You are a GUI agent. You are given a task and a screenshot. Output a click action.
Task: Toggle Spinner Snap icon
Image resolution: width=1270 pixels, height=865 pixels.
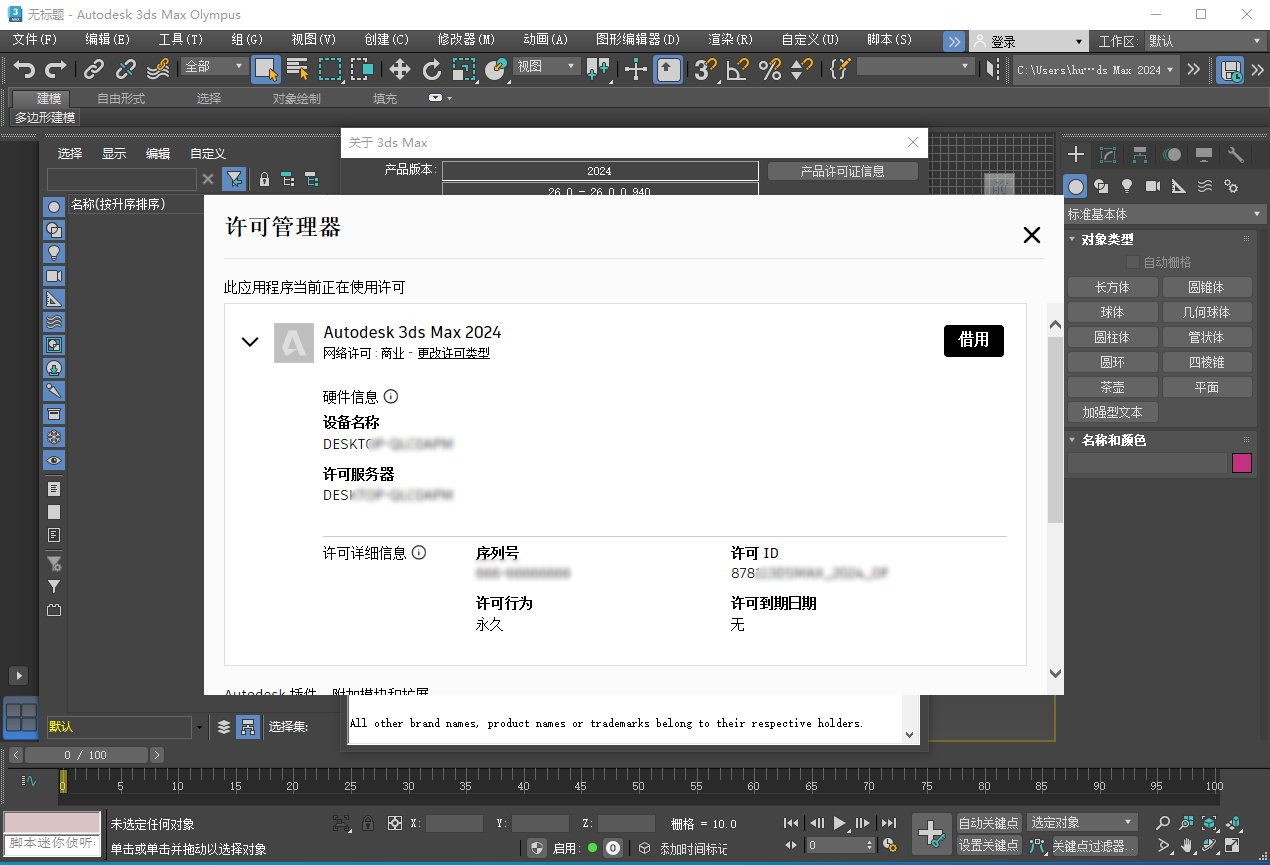tap(802, 69)
